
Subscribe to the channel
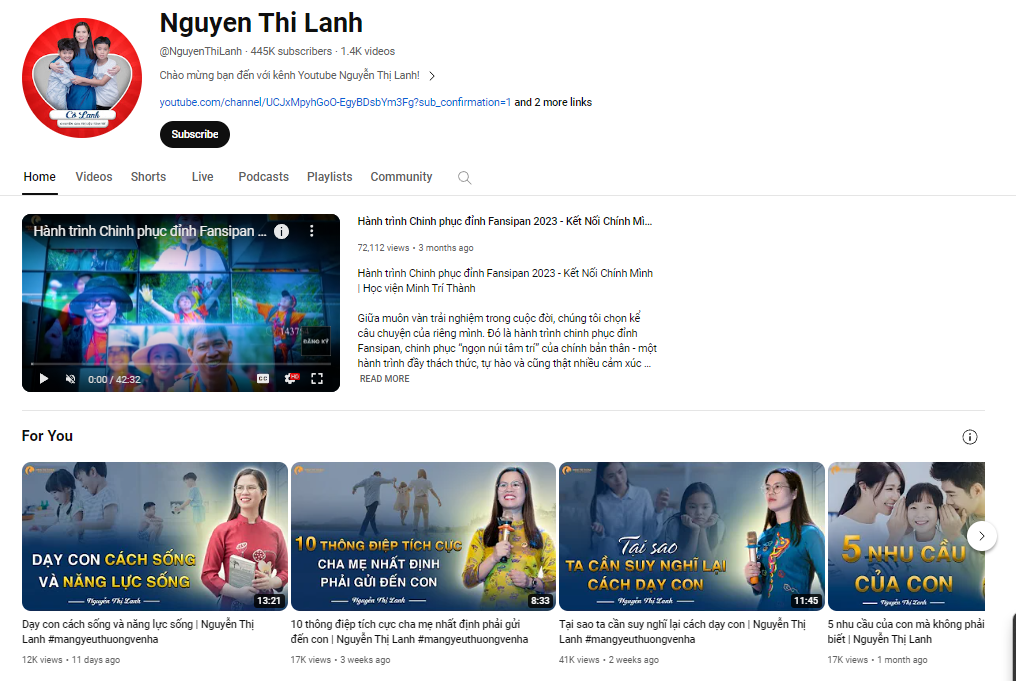coord(194,134)
